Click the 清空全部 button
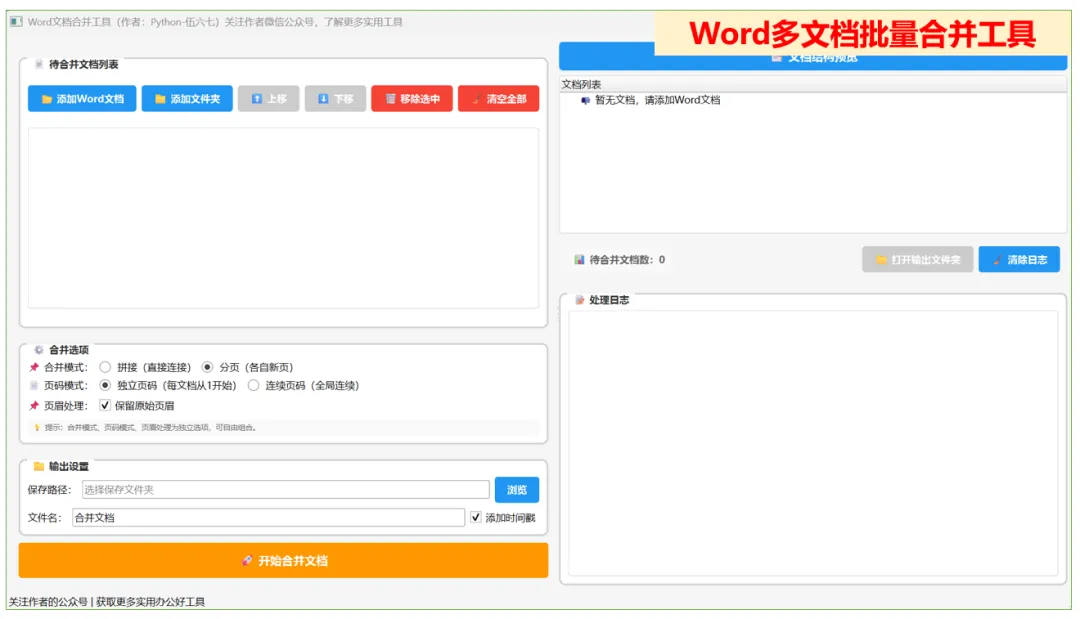This screenshot has height=619, width=1080. (499, 98)
